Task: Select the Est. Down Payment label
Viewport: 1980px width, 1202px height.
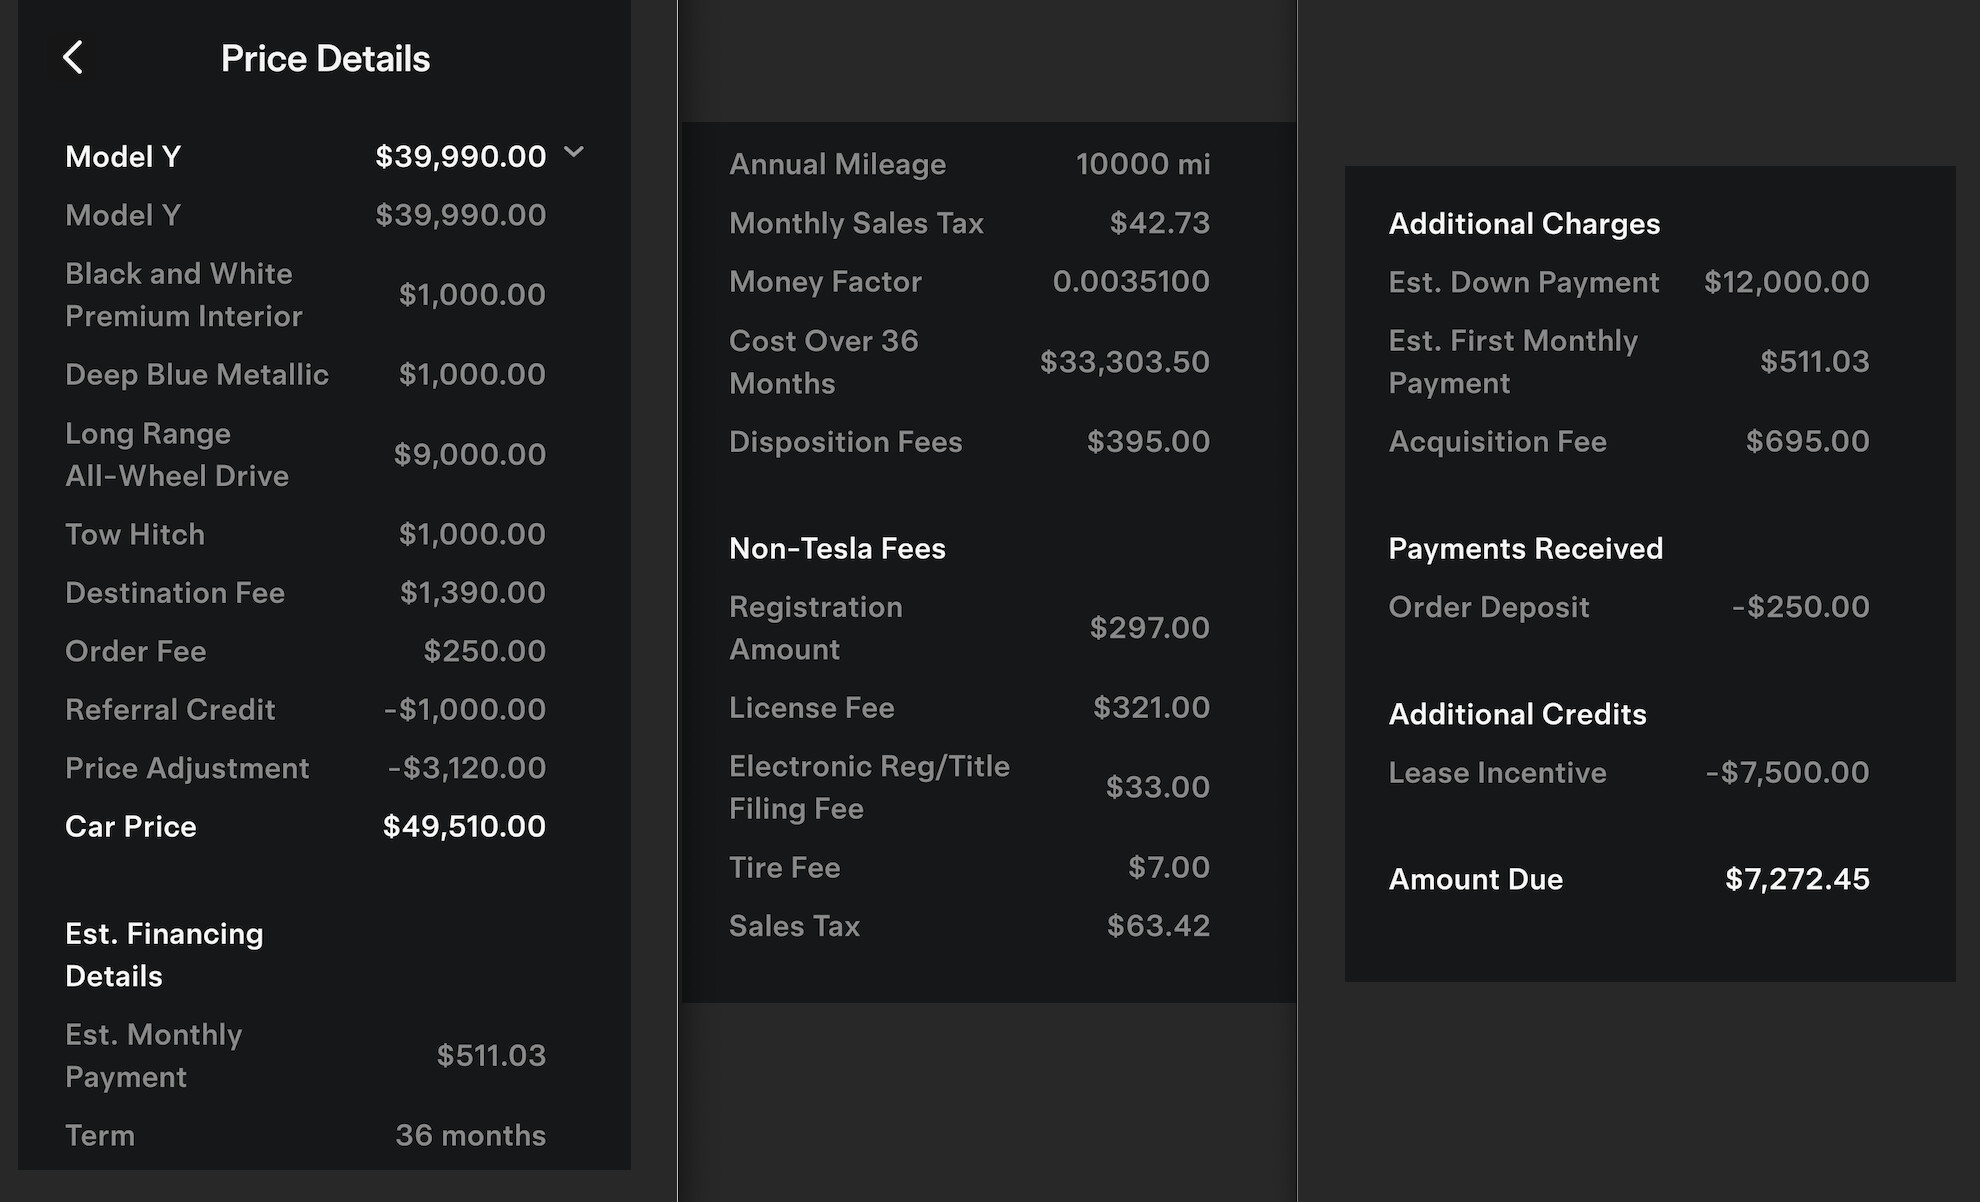Action: click(1524, 282)
